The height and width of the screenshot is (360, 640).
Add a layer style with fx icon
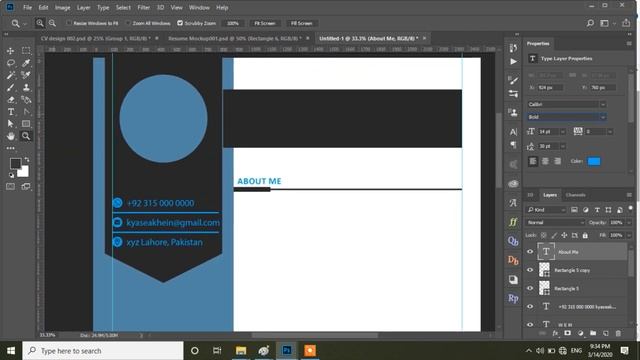[555, 333]
